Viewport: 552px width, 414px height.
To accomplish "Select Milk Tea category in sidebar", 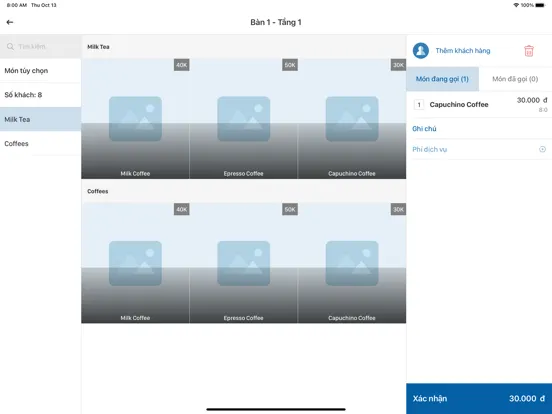I will pyautogui.click(x=40, y=119).
